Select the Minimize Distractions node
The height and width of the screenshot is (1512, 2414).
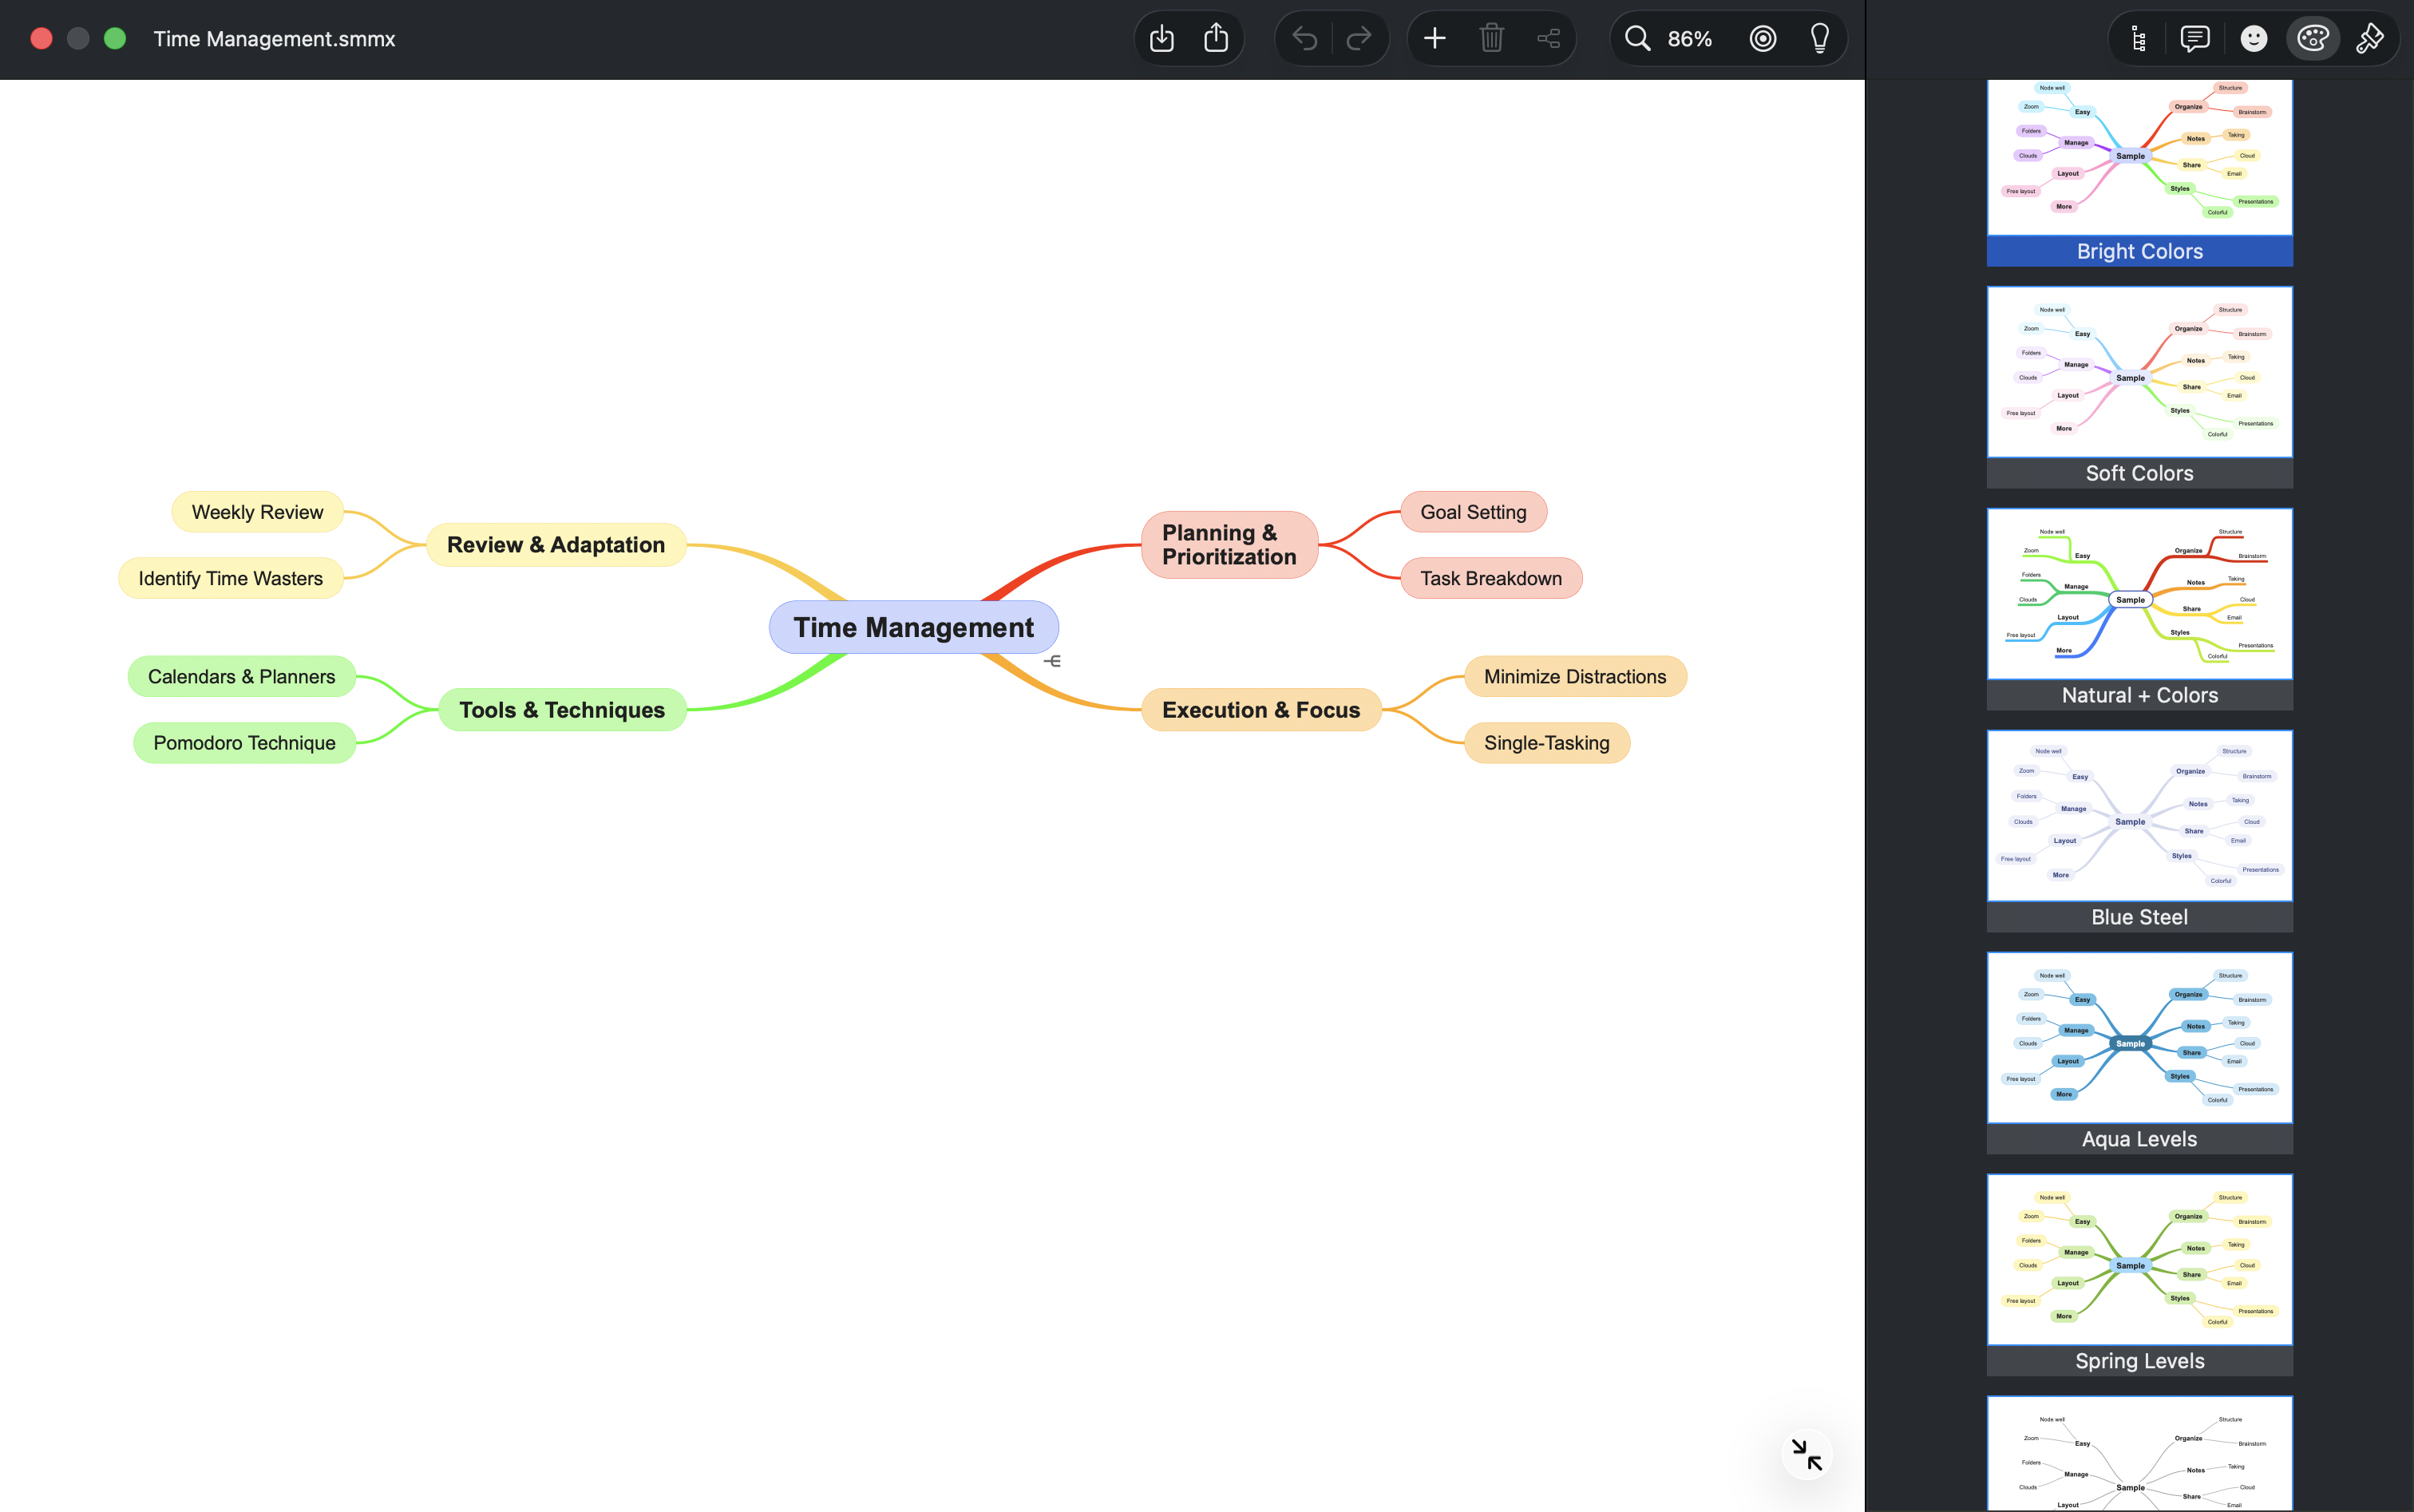1575,676
